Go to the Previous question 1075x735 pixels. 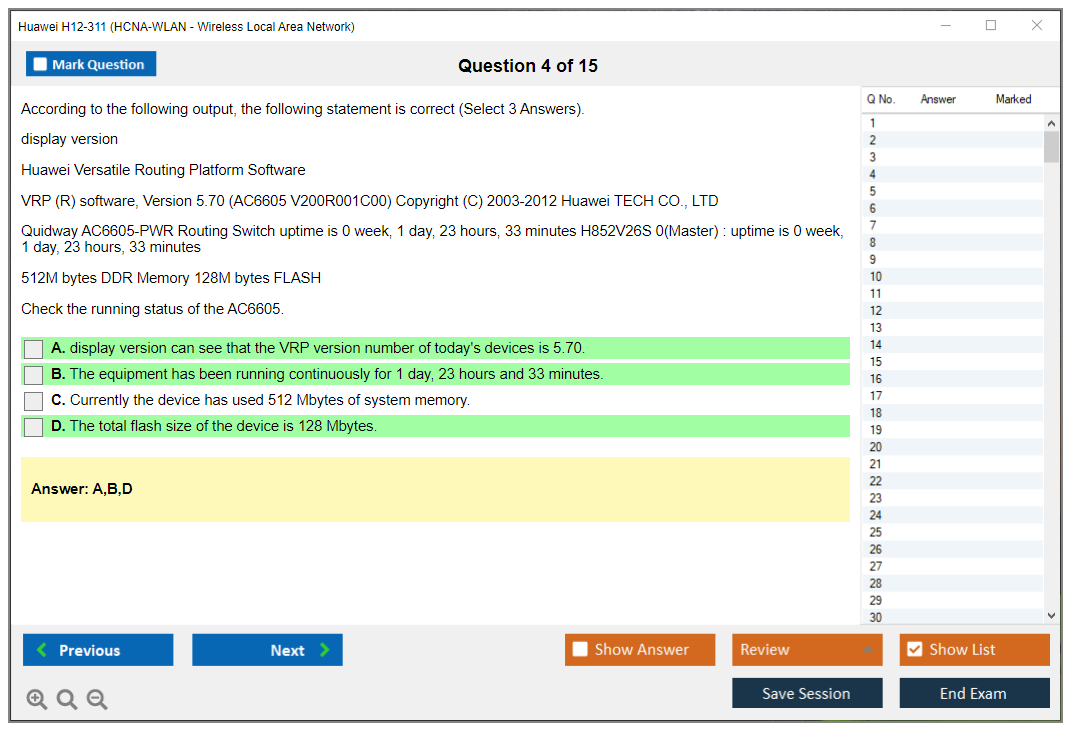point(98,650)
